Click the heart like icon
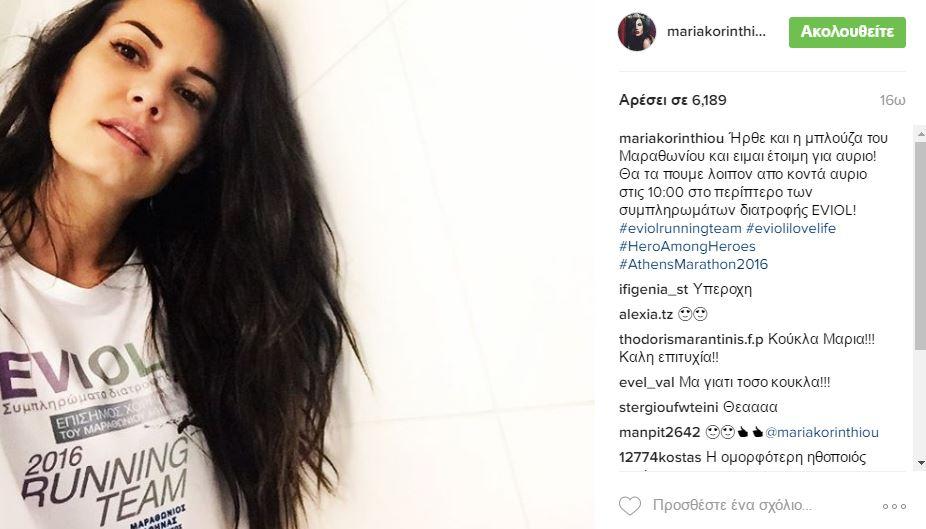The width and height of the screenshot is (926, 529). [630, 506]
